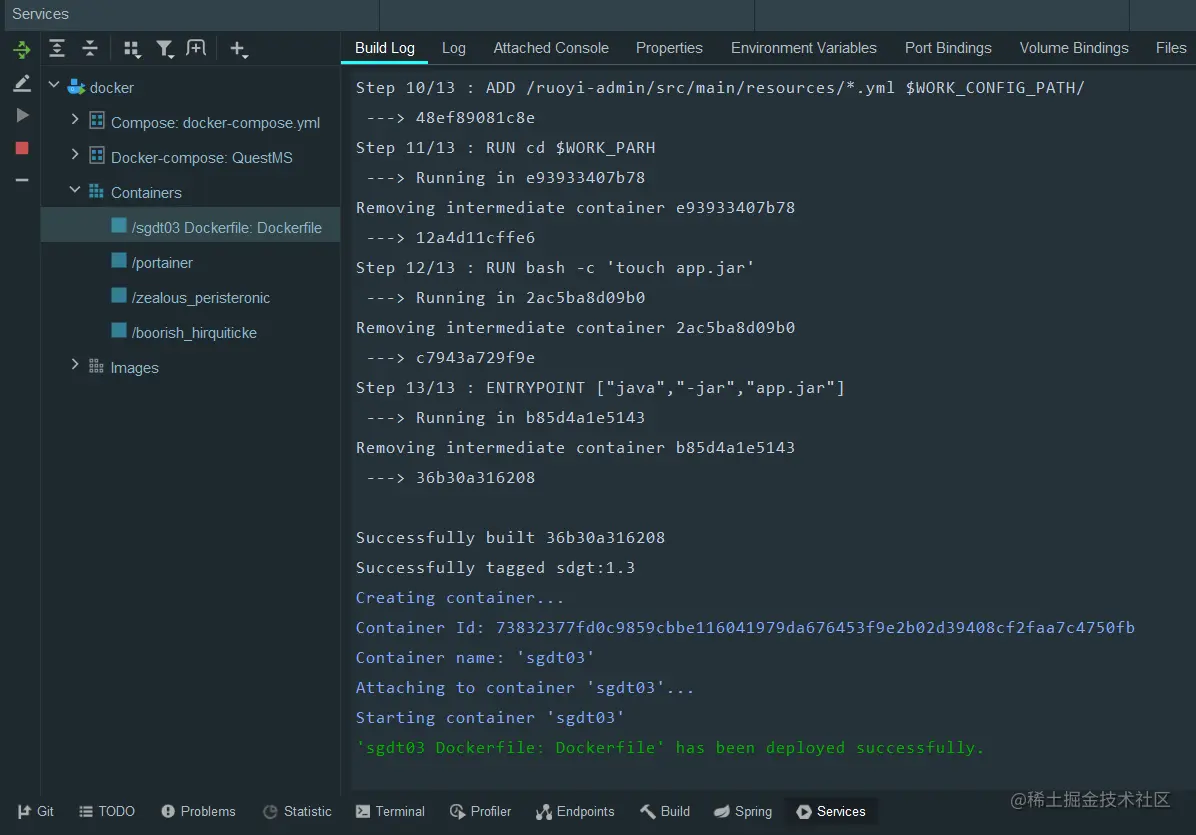Viewport: 1196px width, 835px height.
Task: Click 'Step 13/13 : ENTRYPOINT' log line
Action: tap(600, 387)
